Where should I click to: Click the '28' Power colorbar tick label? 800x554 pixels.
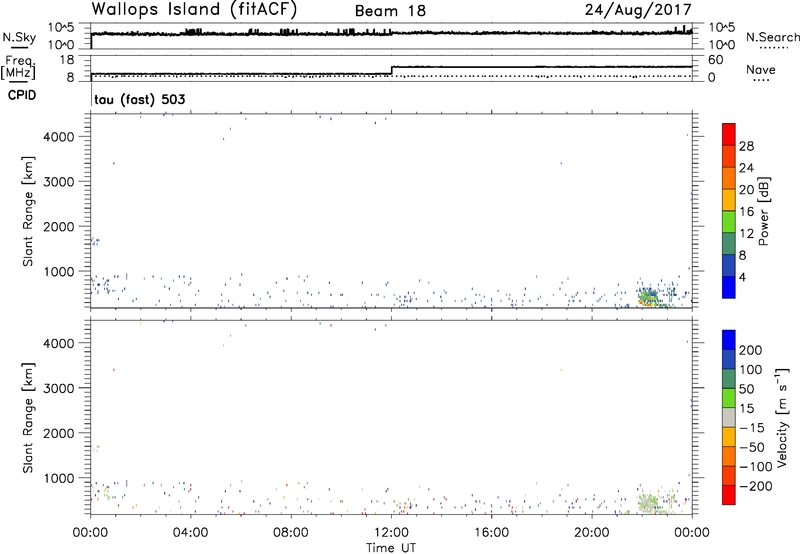click(x=746, y=146)
